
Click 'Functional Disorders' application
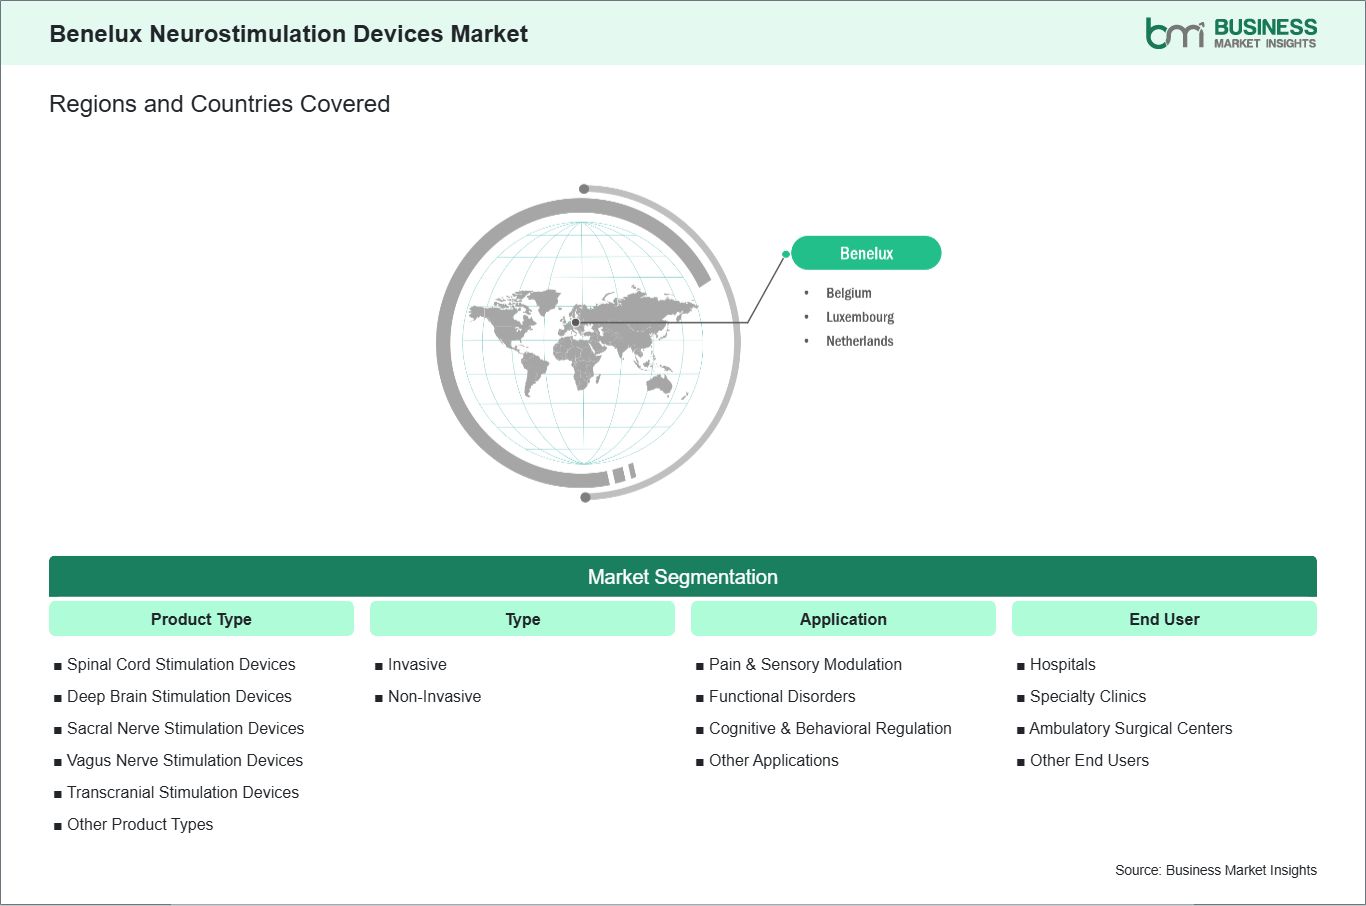pyautogui.click(x=782, y=696)
